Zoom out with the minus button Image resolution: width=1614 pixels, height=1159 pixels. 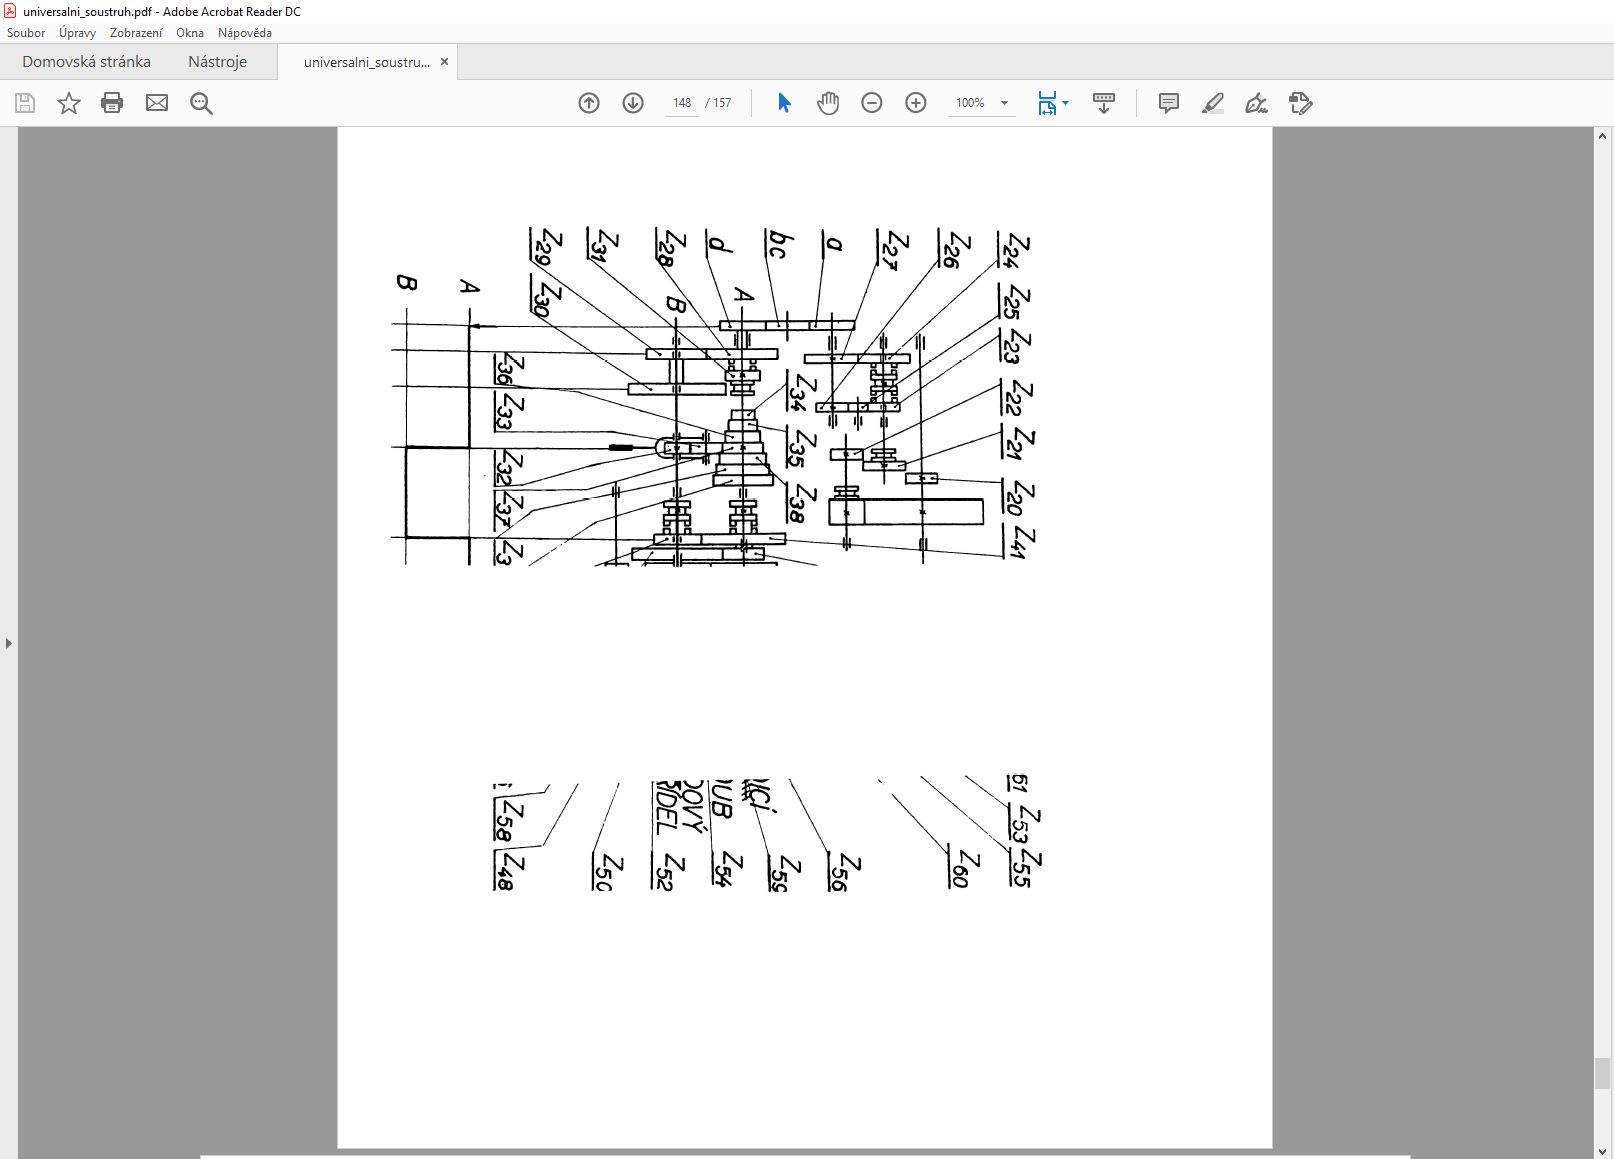point(872,103)
